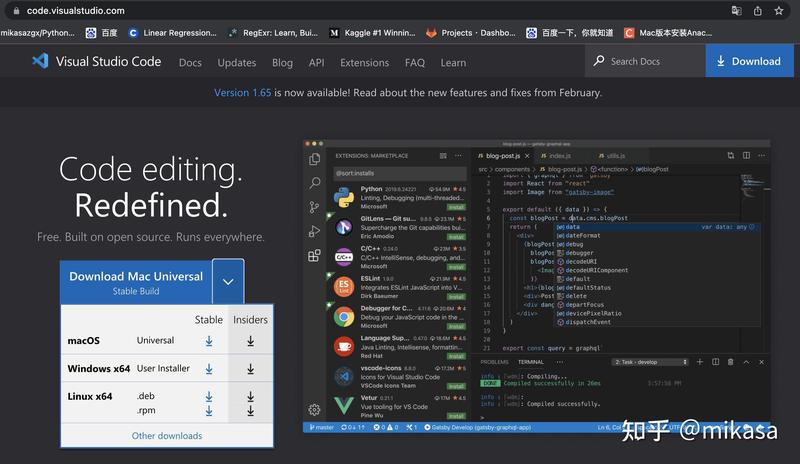Image resolution: width=800 pixels, height=464 pixels.
Task: Download Windows x64 User Installer Insiders
Action: coord(251,369)
